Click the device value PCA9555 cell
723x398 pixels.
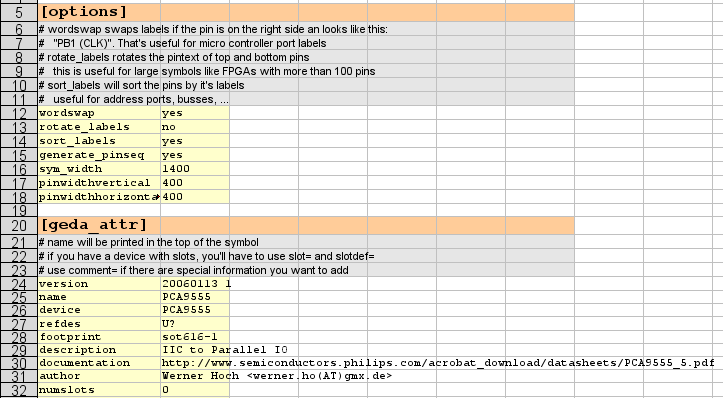pos(195,309)
